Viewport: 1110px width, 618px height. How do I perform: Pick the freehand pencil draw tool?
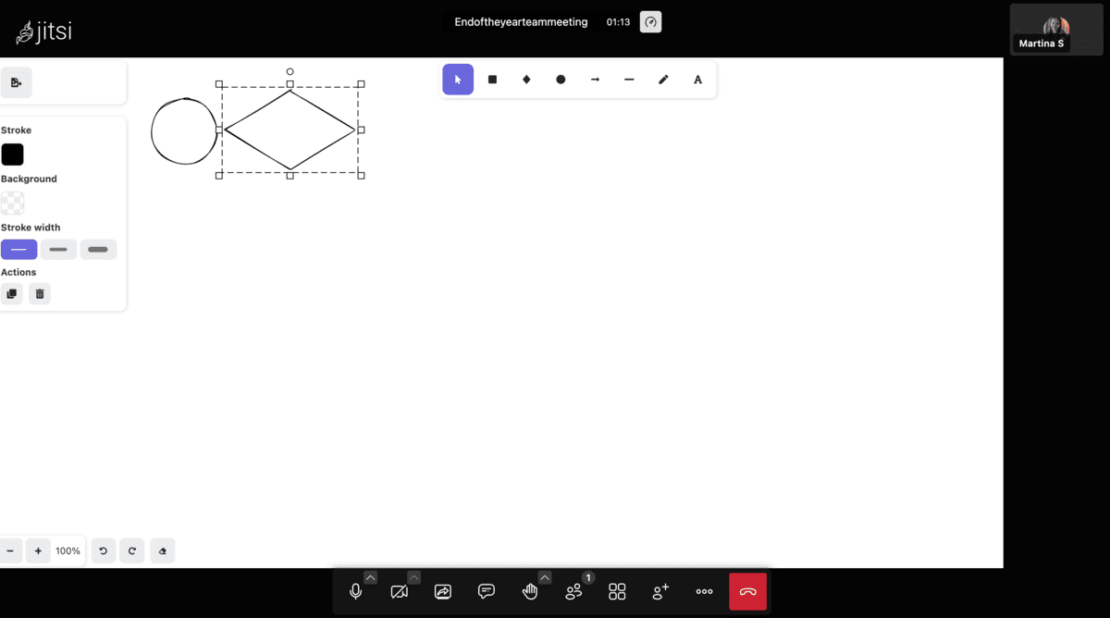(663, 79)
